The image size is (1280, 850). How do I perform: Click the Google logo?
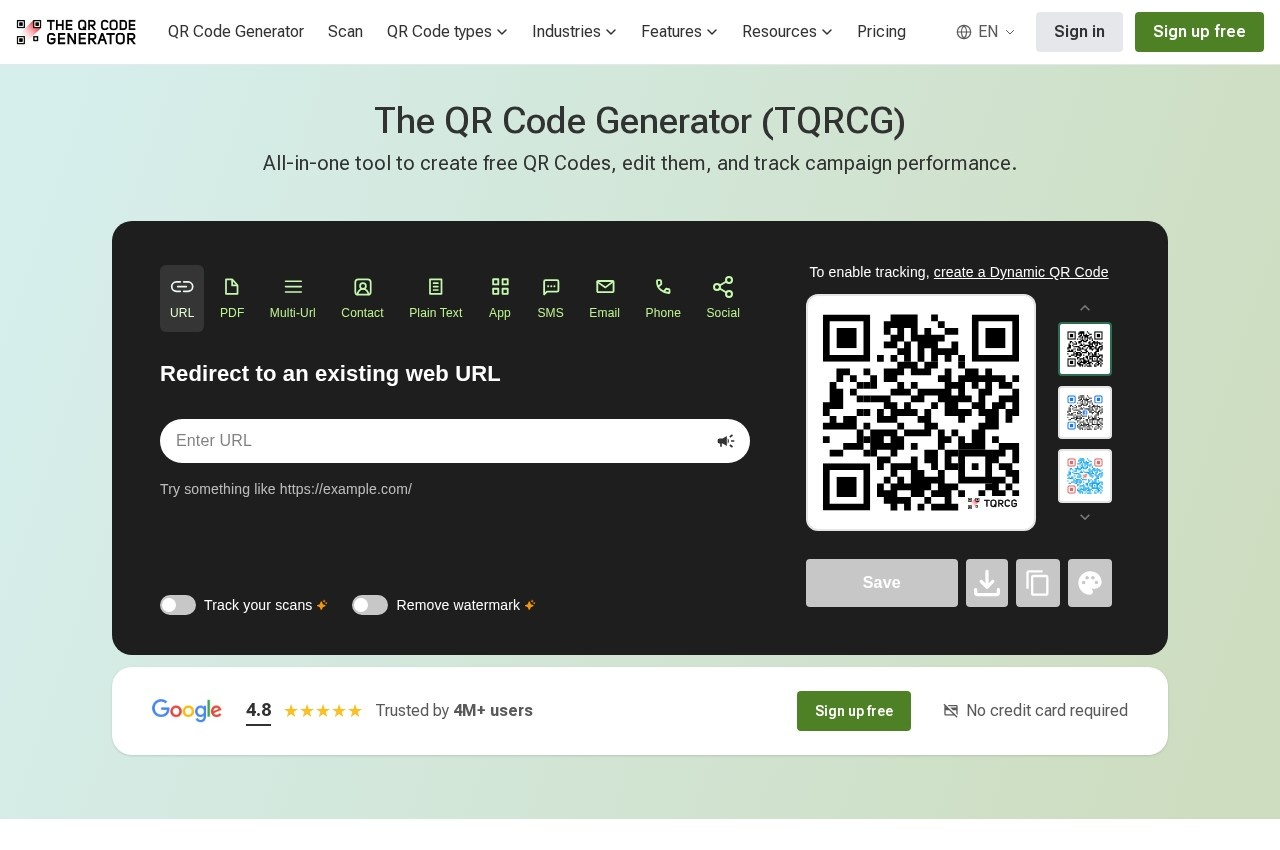187,711
